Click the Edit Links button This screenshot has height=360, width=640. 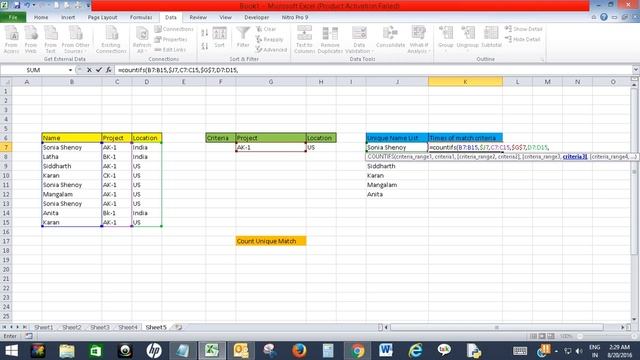pos(170,49)
